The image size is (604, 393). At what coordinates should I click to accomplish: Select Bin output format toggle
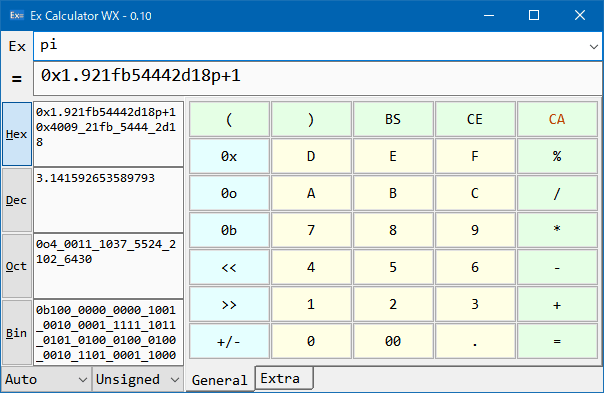(17, 333)
